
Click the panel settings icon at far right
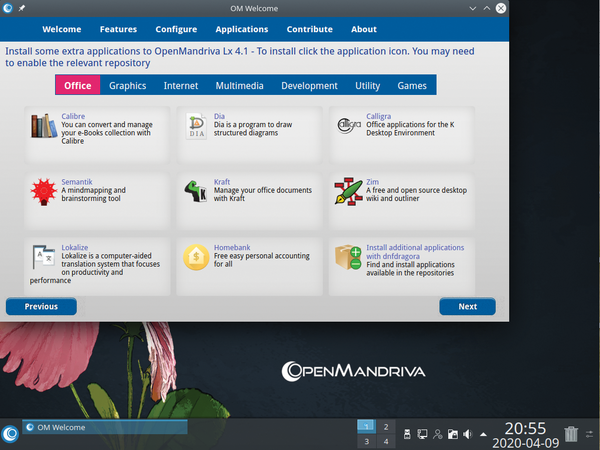tap(589, 434)
